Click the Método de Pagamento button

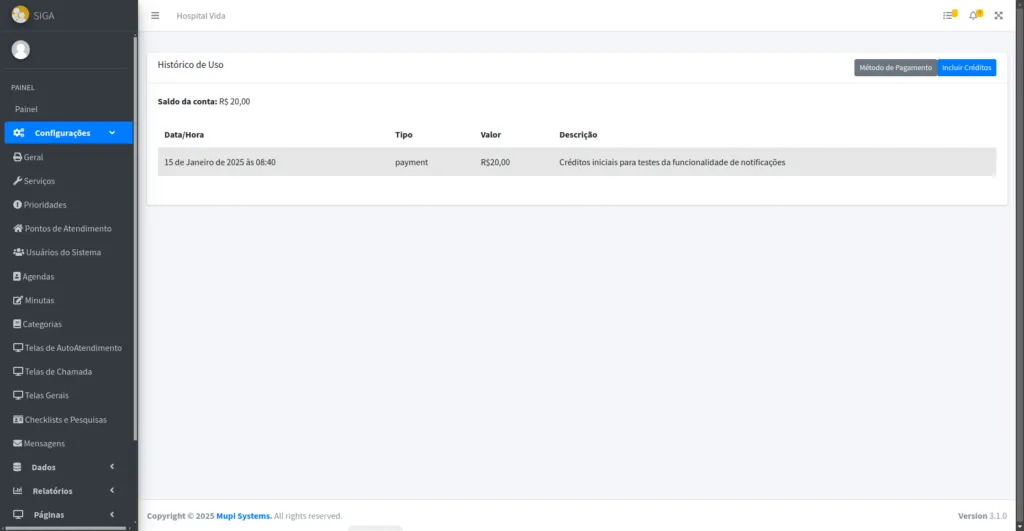895,68
